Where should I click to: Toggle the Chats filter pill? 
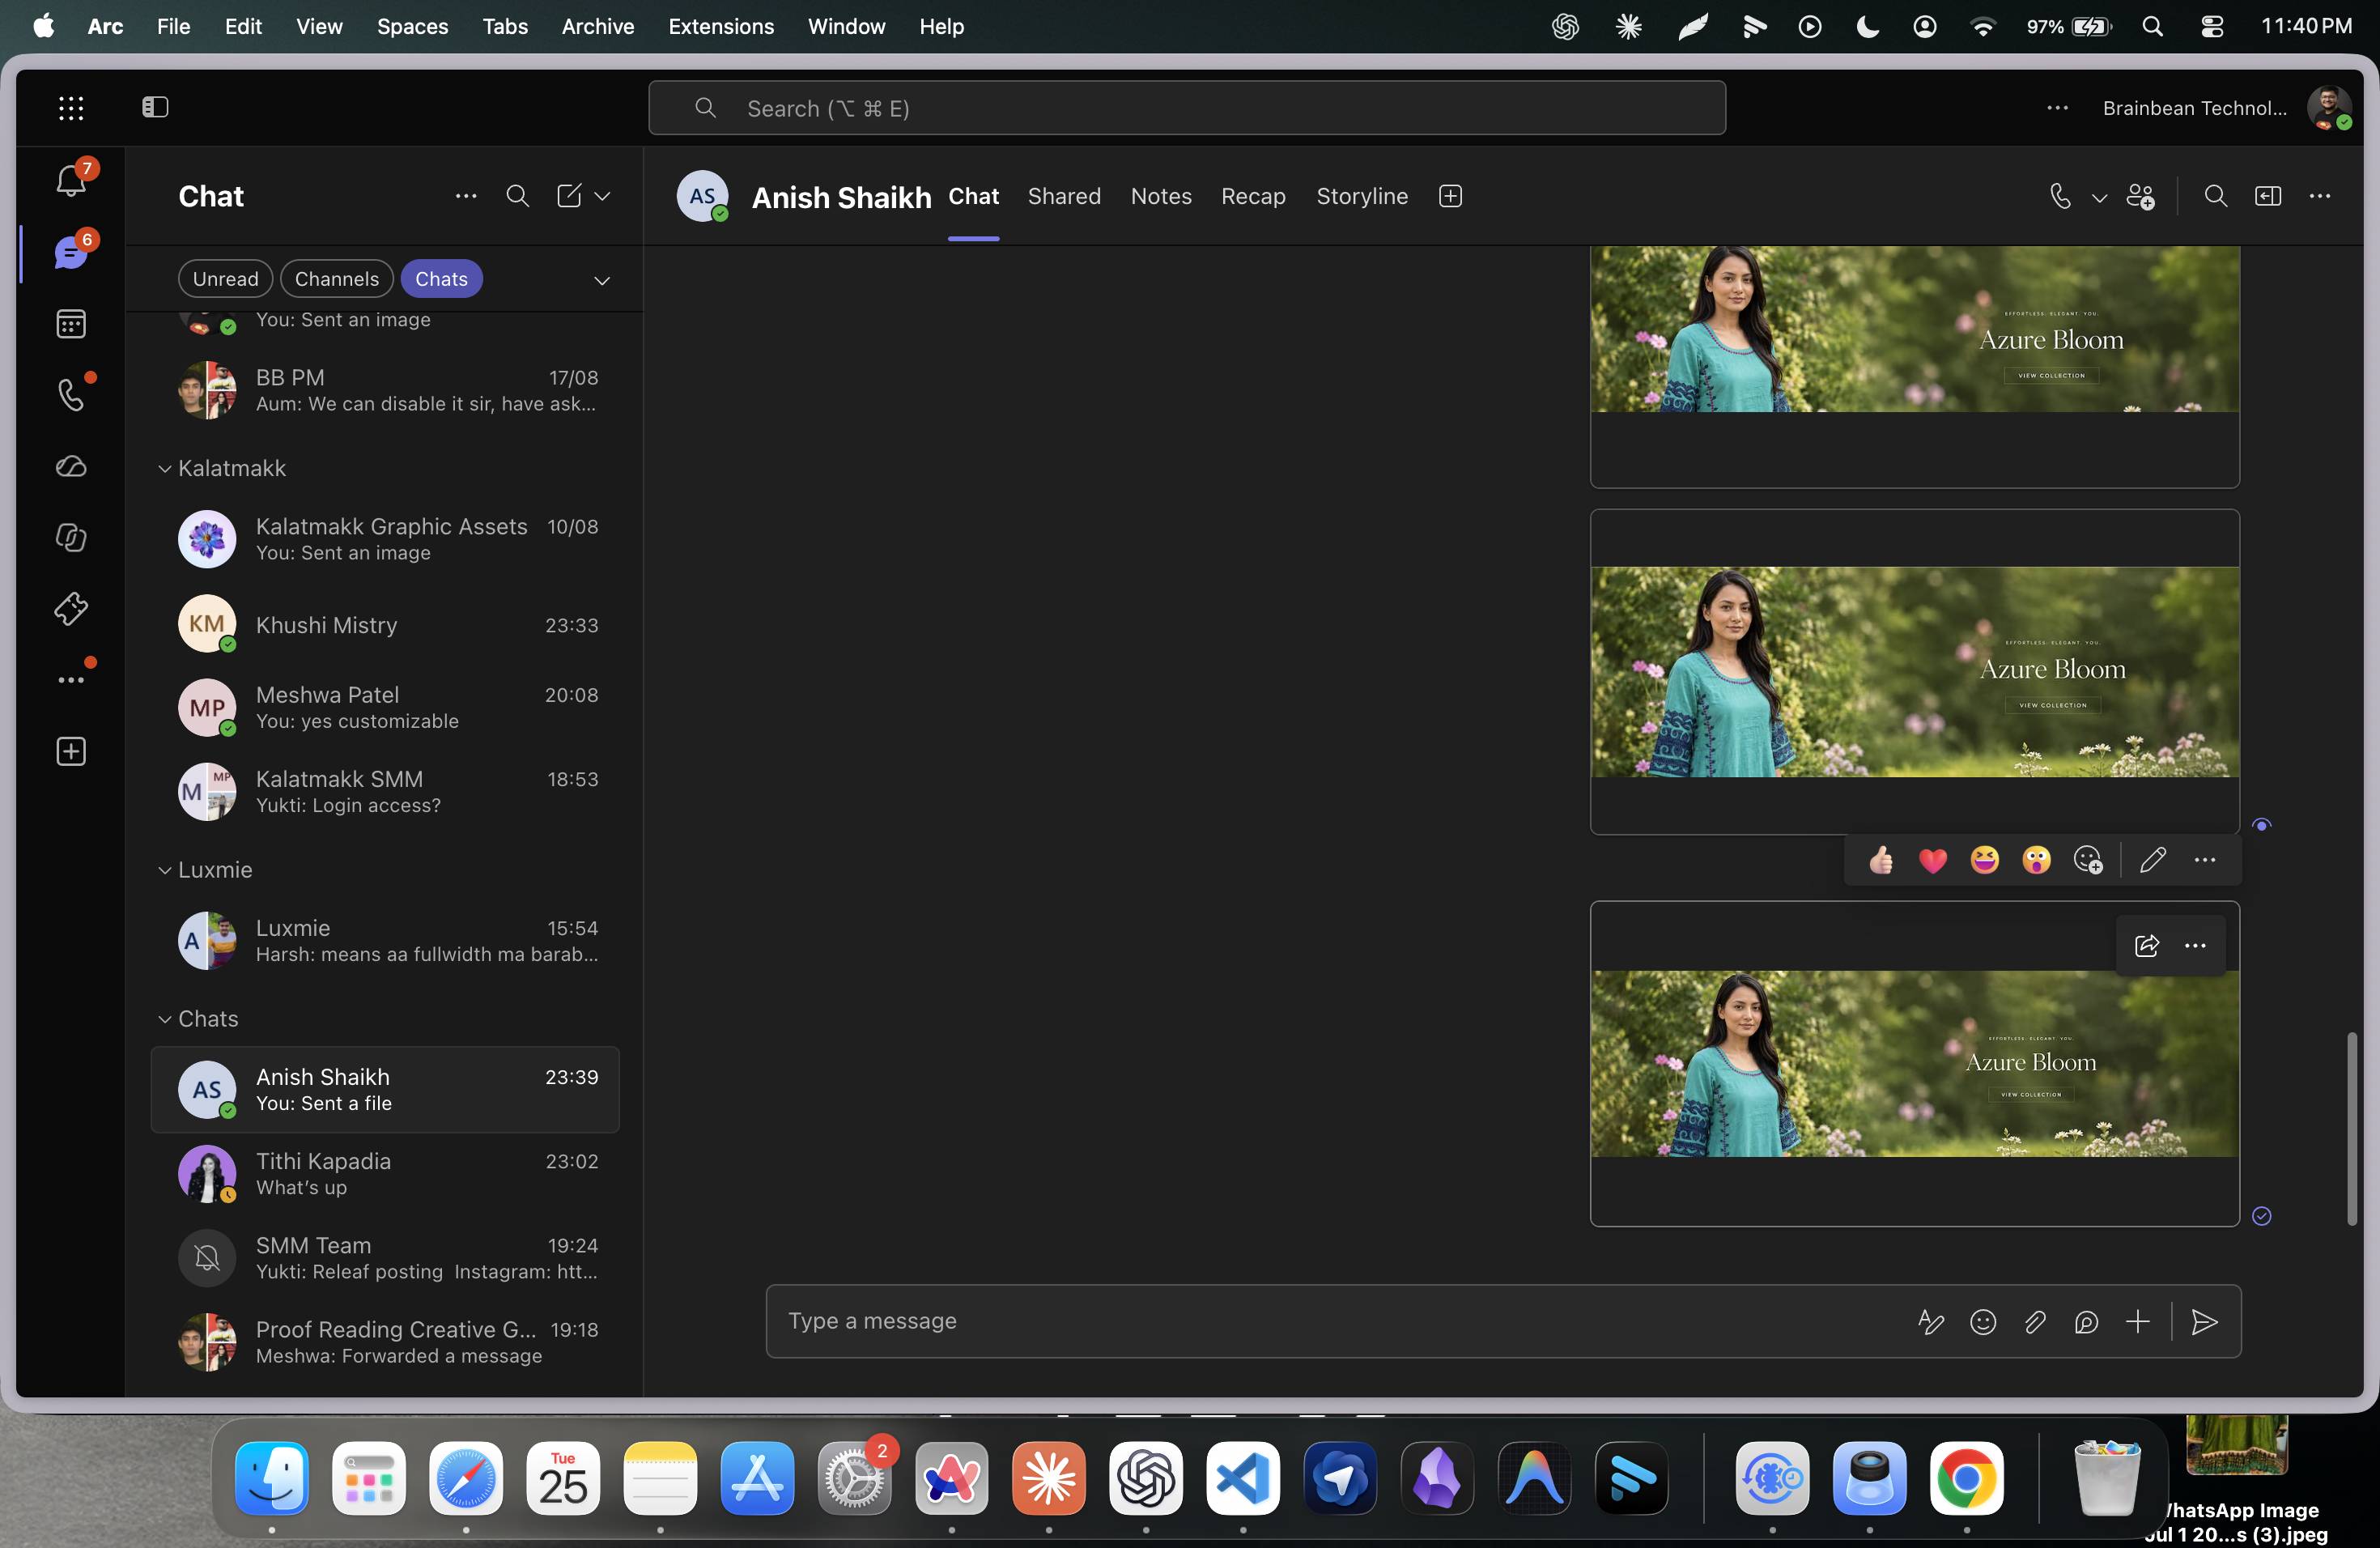click(x=441, y=279)
